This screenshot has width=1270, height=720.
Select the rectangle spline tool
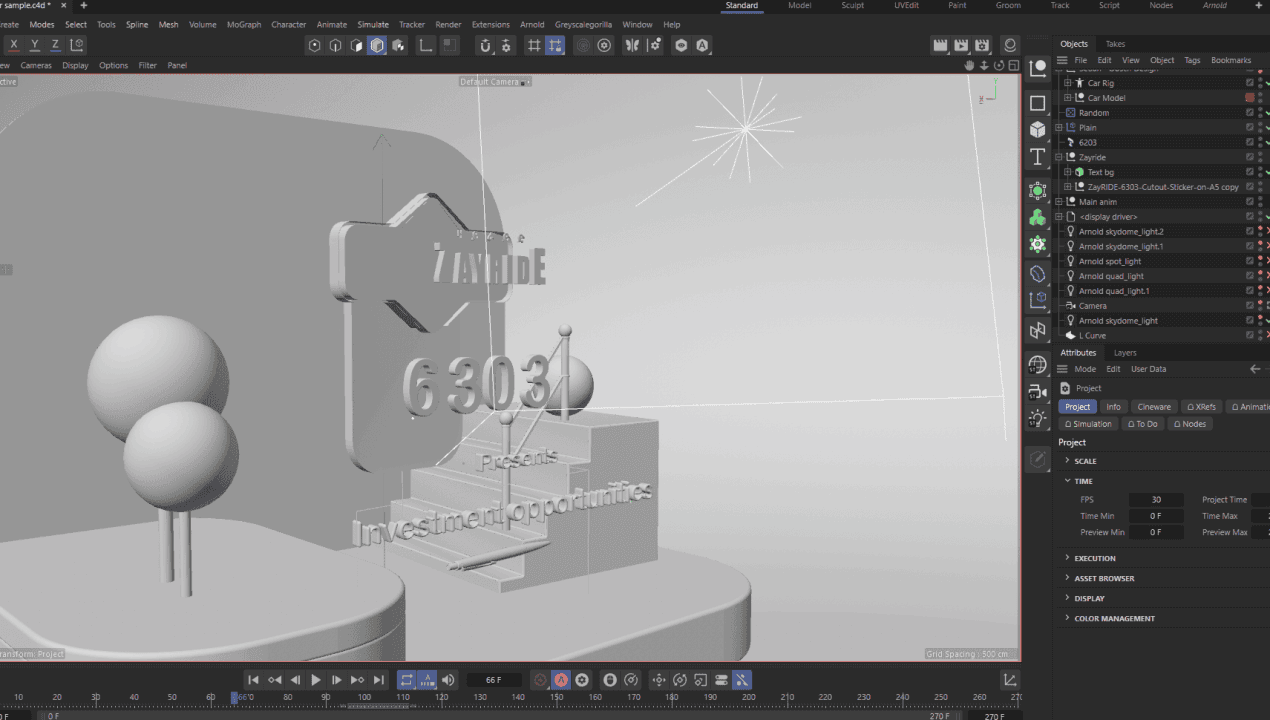[1038, 103]
